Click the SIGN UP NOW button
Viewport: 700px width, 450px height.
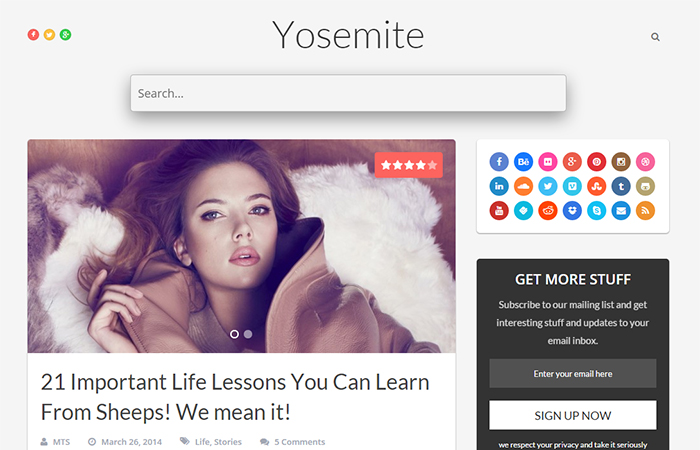(573, 415)
